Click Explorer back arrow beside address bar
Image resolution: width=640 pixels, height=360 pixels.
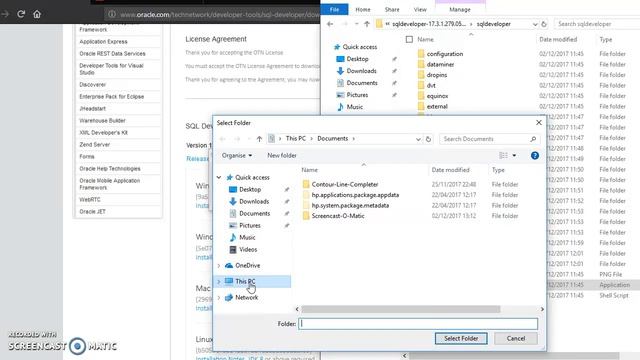click(330, 24)
